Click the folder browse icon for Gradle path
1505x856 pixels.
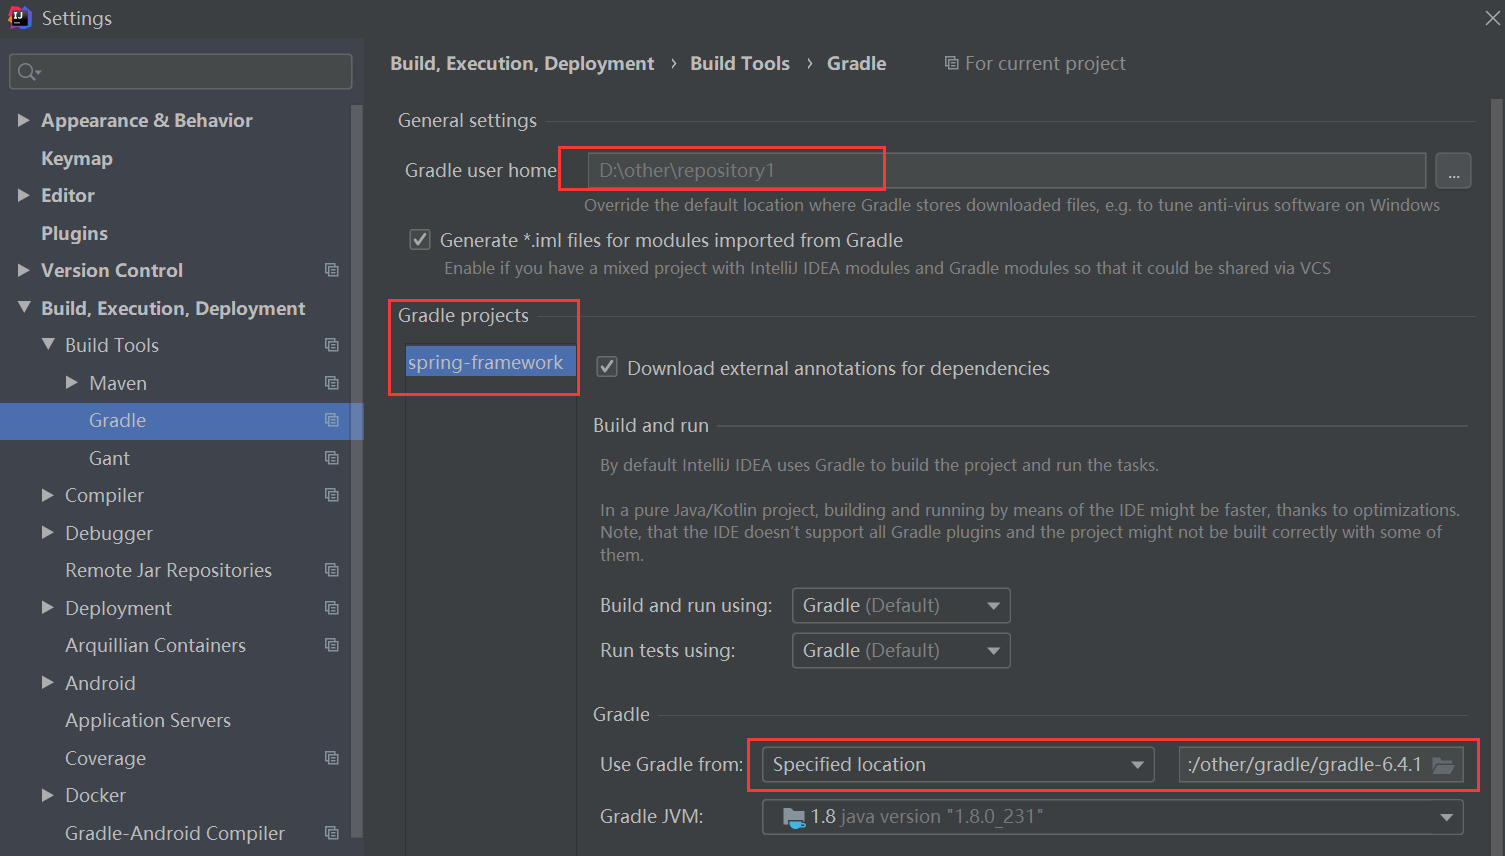tap(1443, 765)
